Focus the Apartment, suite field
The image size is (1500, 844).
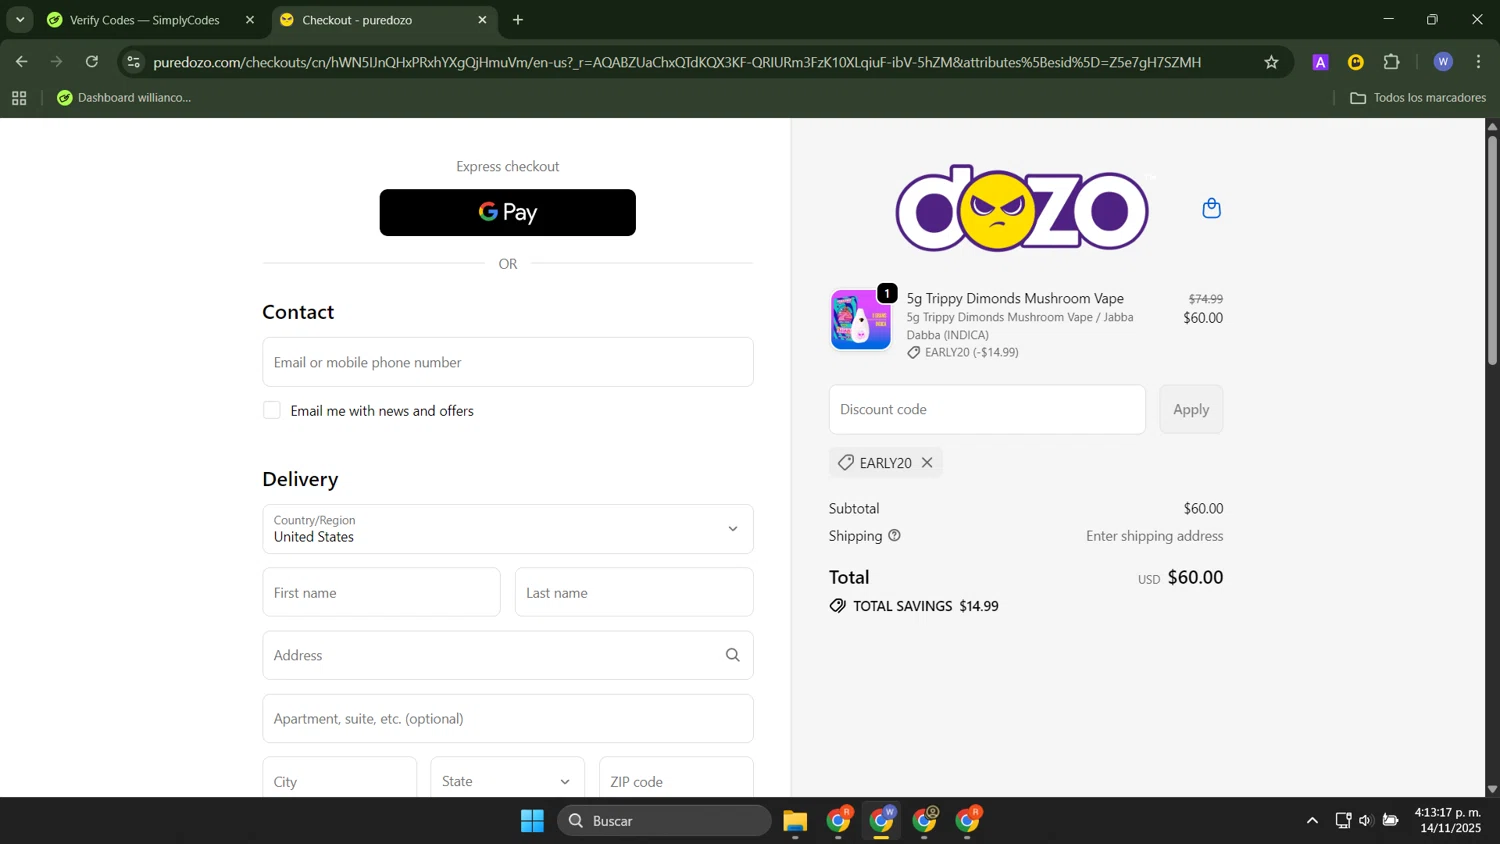[507, 718]
